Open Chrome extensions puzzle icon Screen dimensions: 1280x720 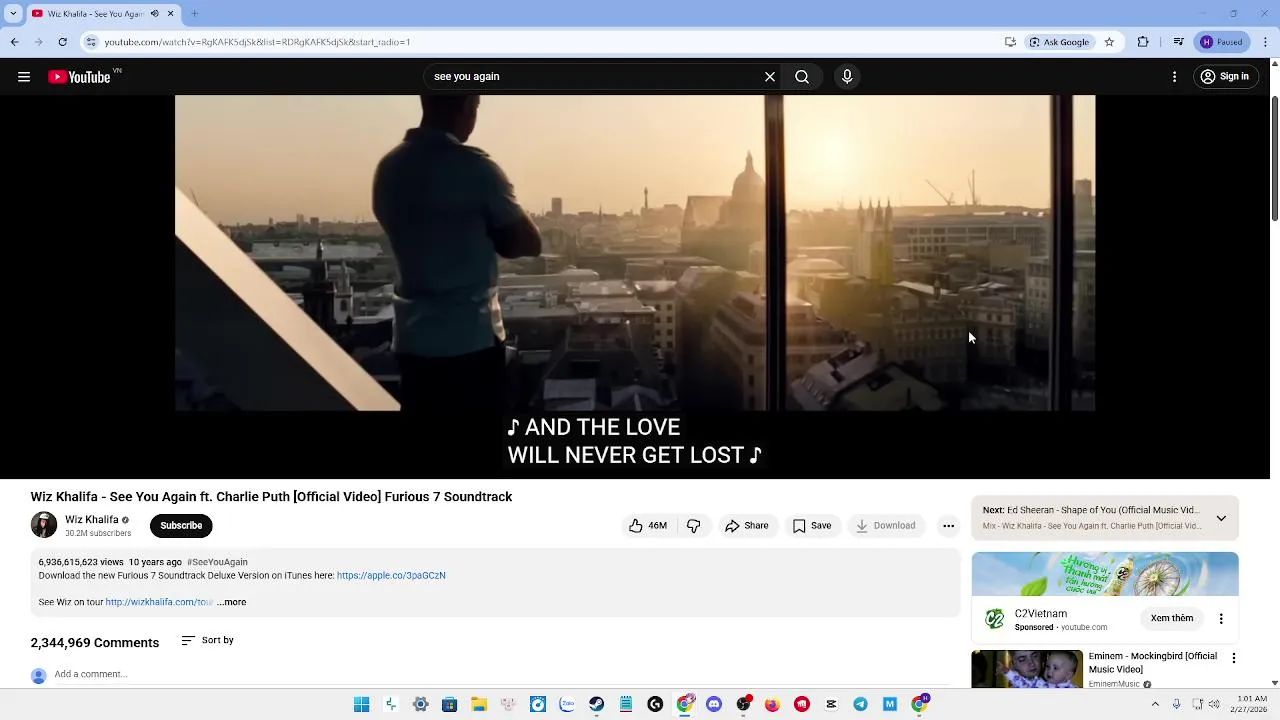tap(1143, 42)
